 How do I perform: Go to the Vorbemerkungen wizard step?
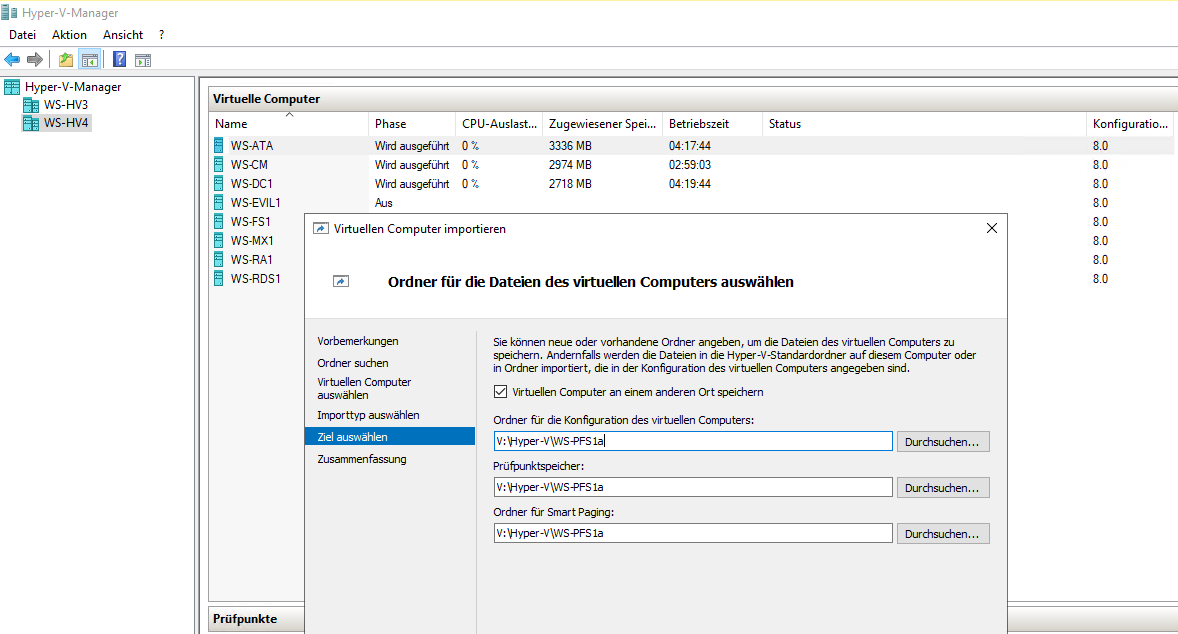pyautogui.click(x=358, y=341)
